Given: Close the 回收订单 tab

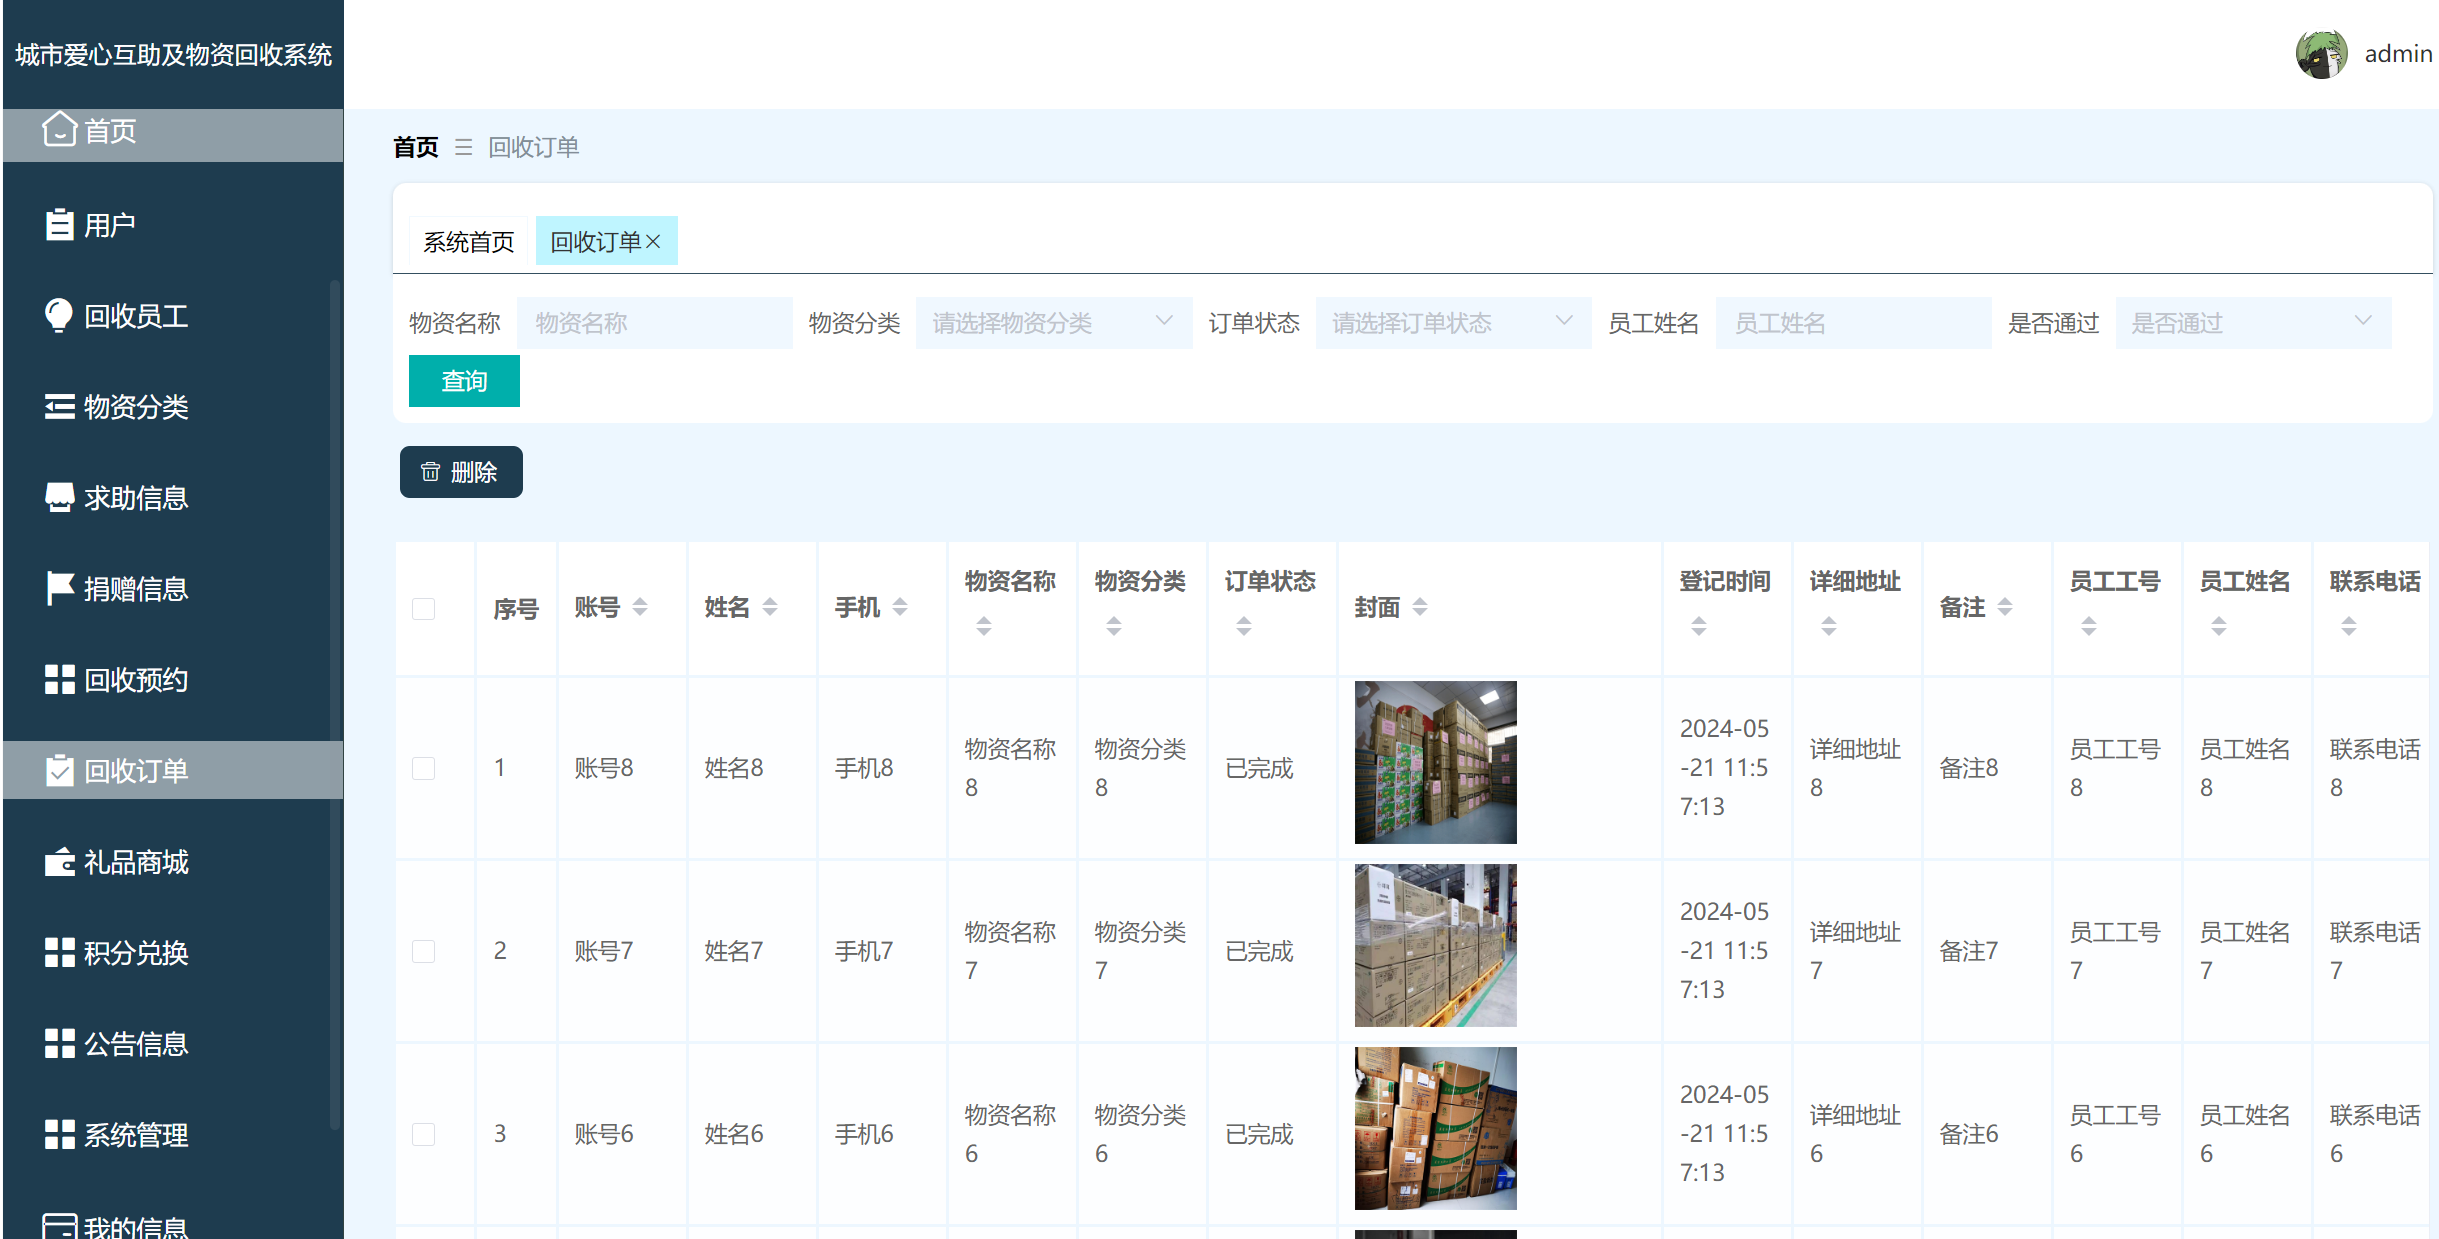Looking at the screenshot, I should (x=655, y=240).
